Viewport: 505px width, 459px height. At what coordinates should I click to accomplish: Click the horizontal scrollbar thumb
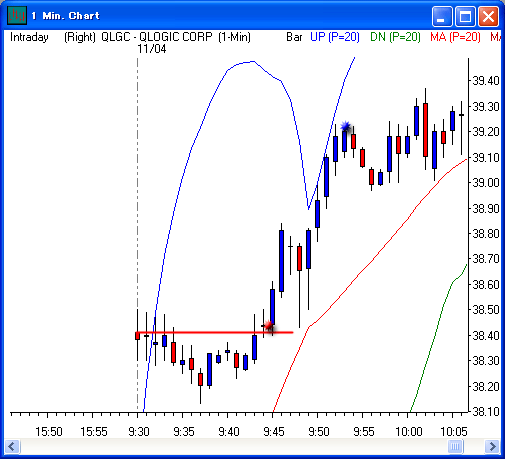coord(455,446)
